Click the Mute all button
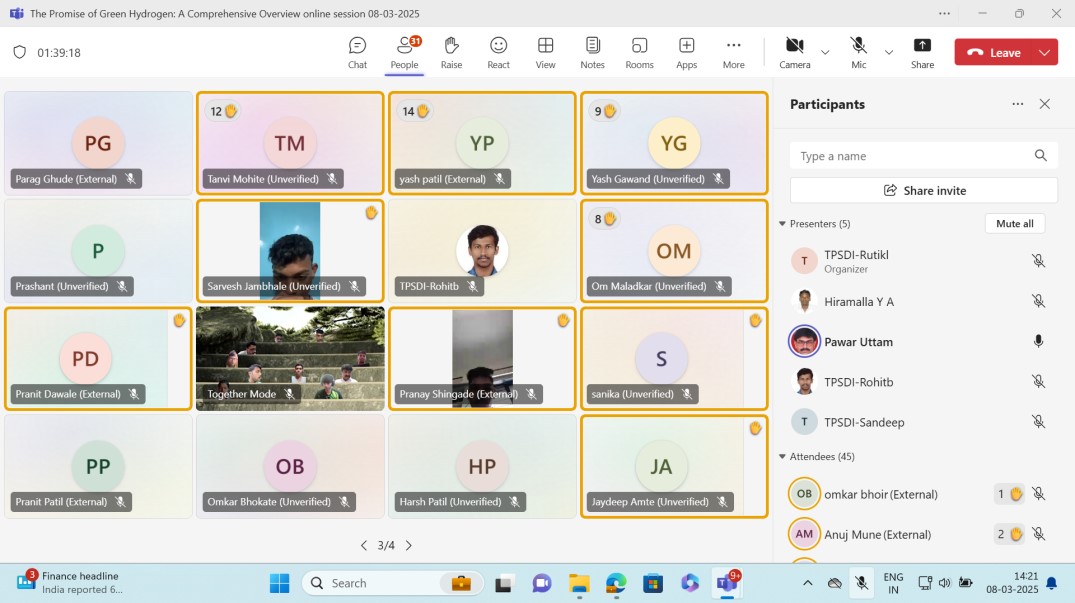This screenshot has height=603, width=1075. [1014, 224]
